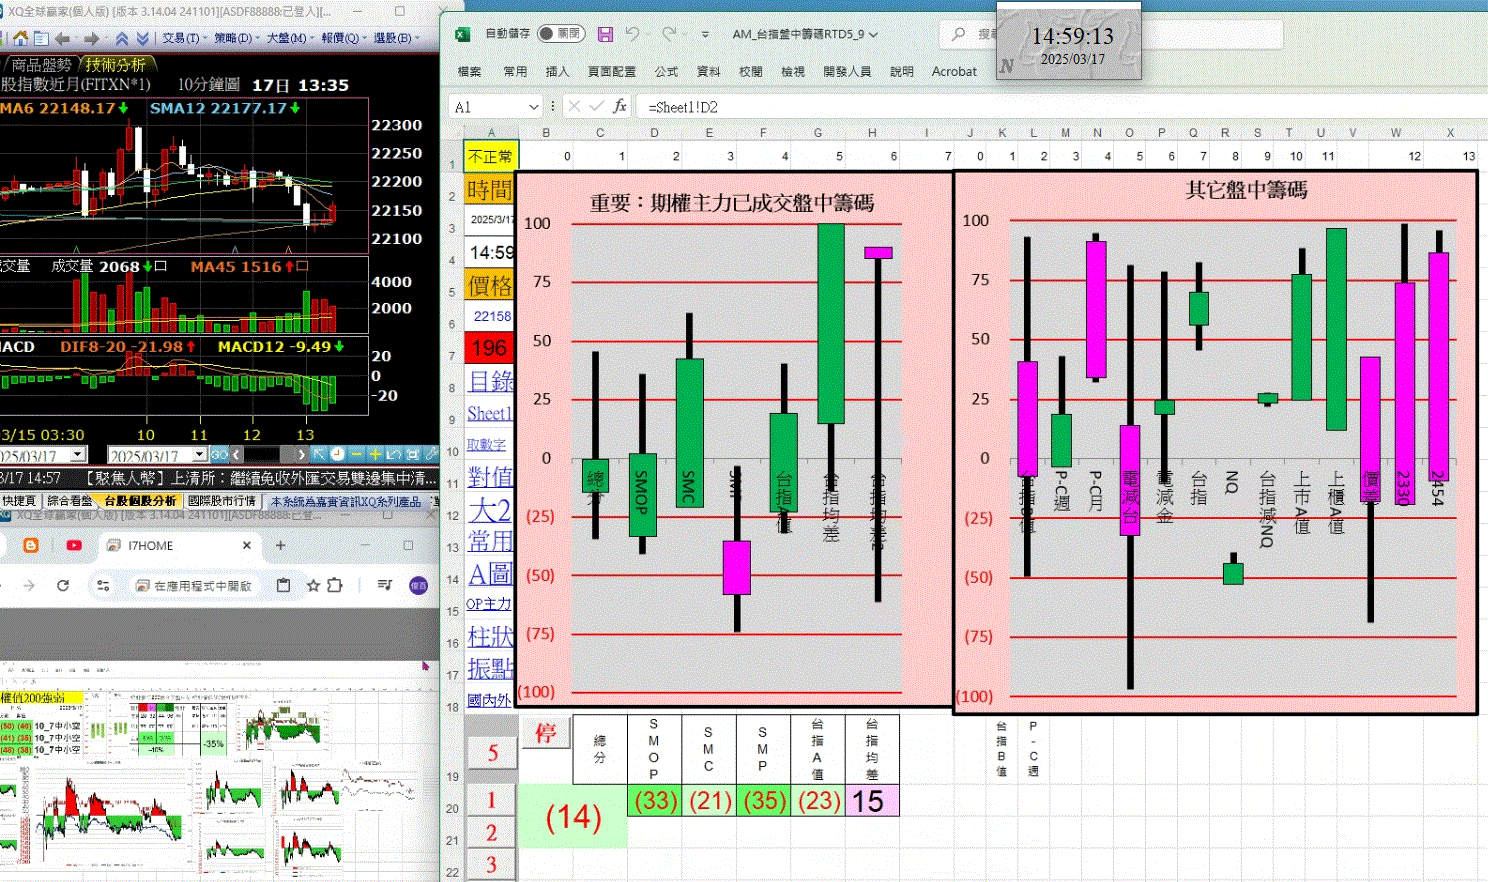1488x882 pixels.
Task: Switch to 技術分析 tab in XQ
Action: click(115, 64)
